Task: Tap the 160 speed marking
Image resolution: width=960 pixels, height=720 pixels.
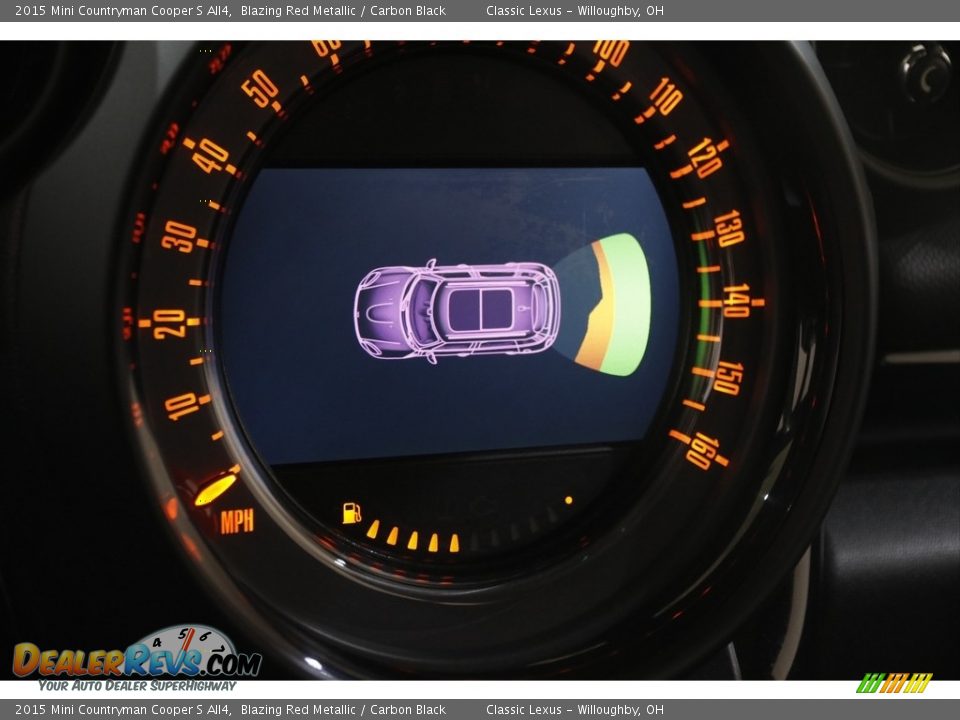Action: pos(703,450)
